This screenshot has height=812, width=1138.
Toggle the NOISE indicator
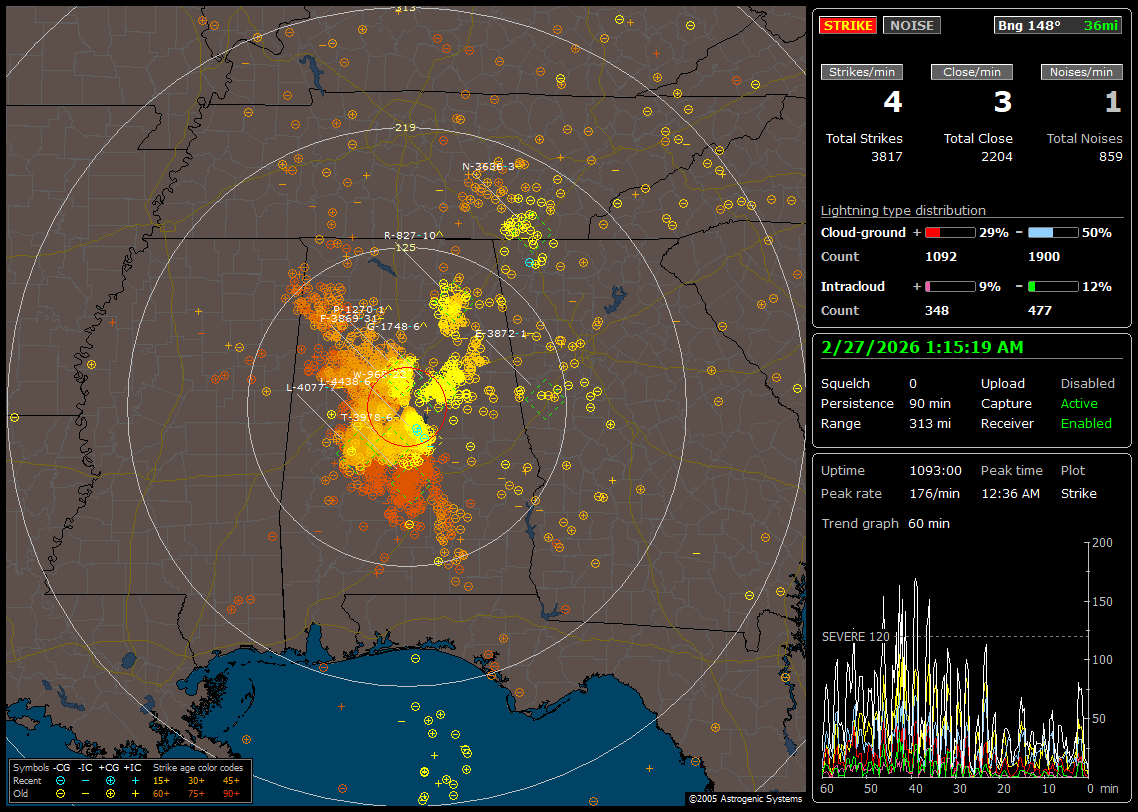tap(911, 26)
